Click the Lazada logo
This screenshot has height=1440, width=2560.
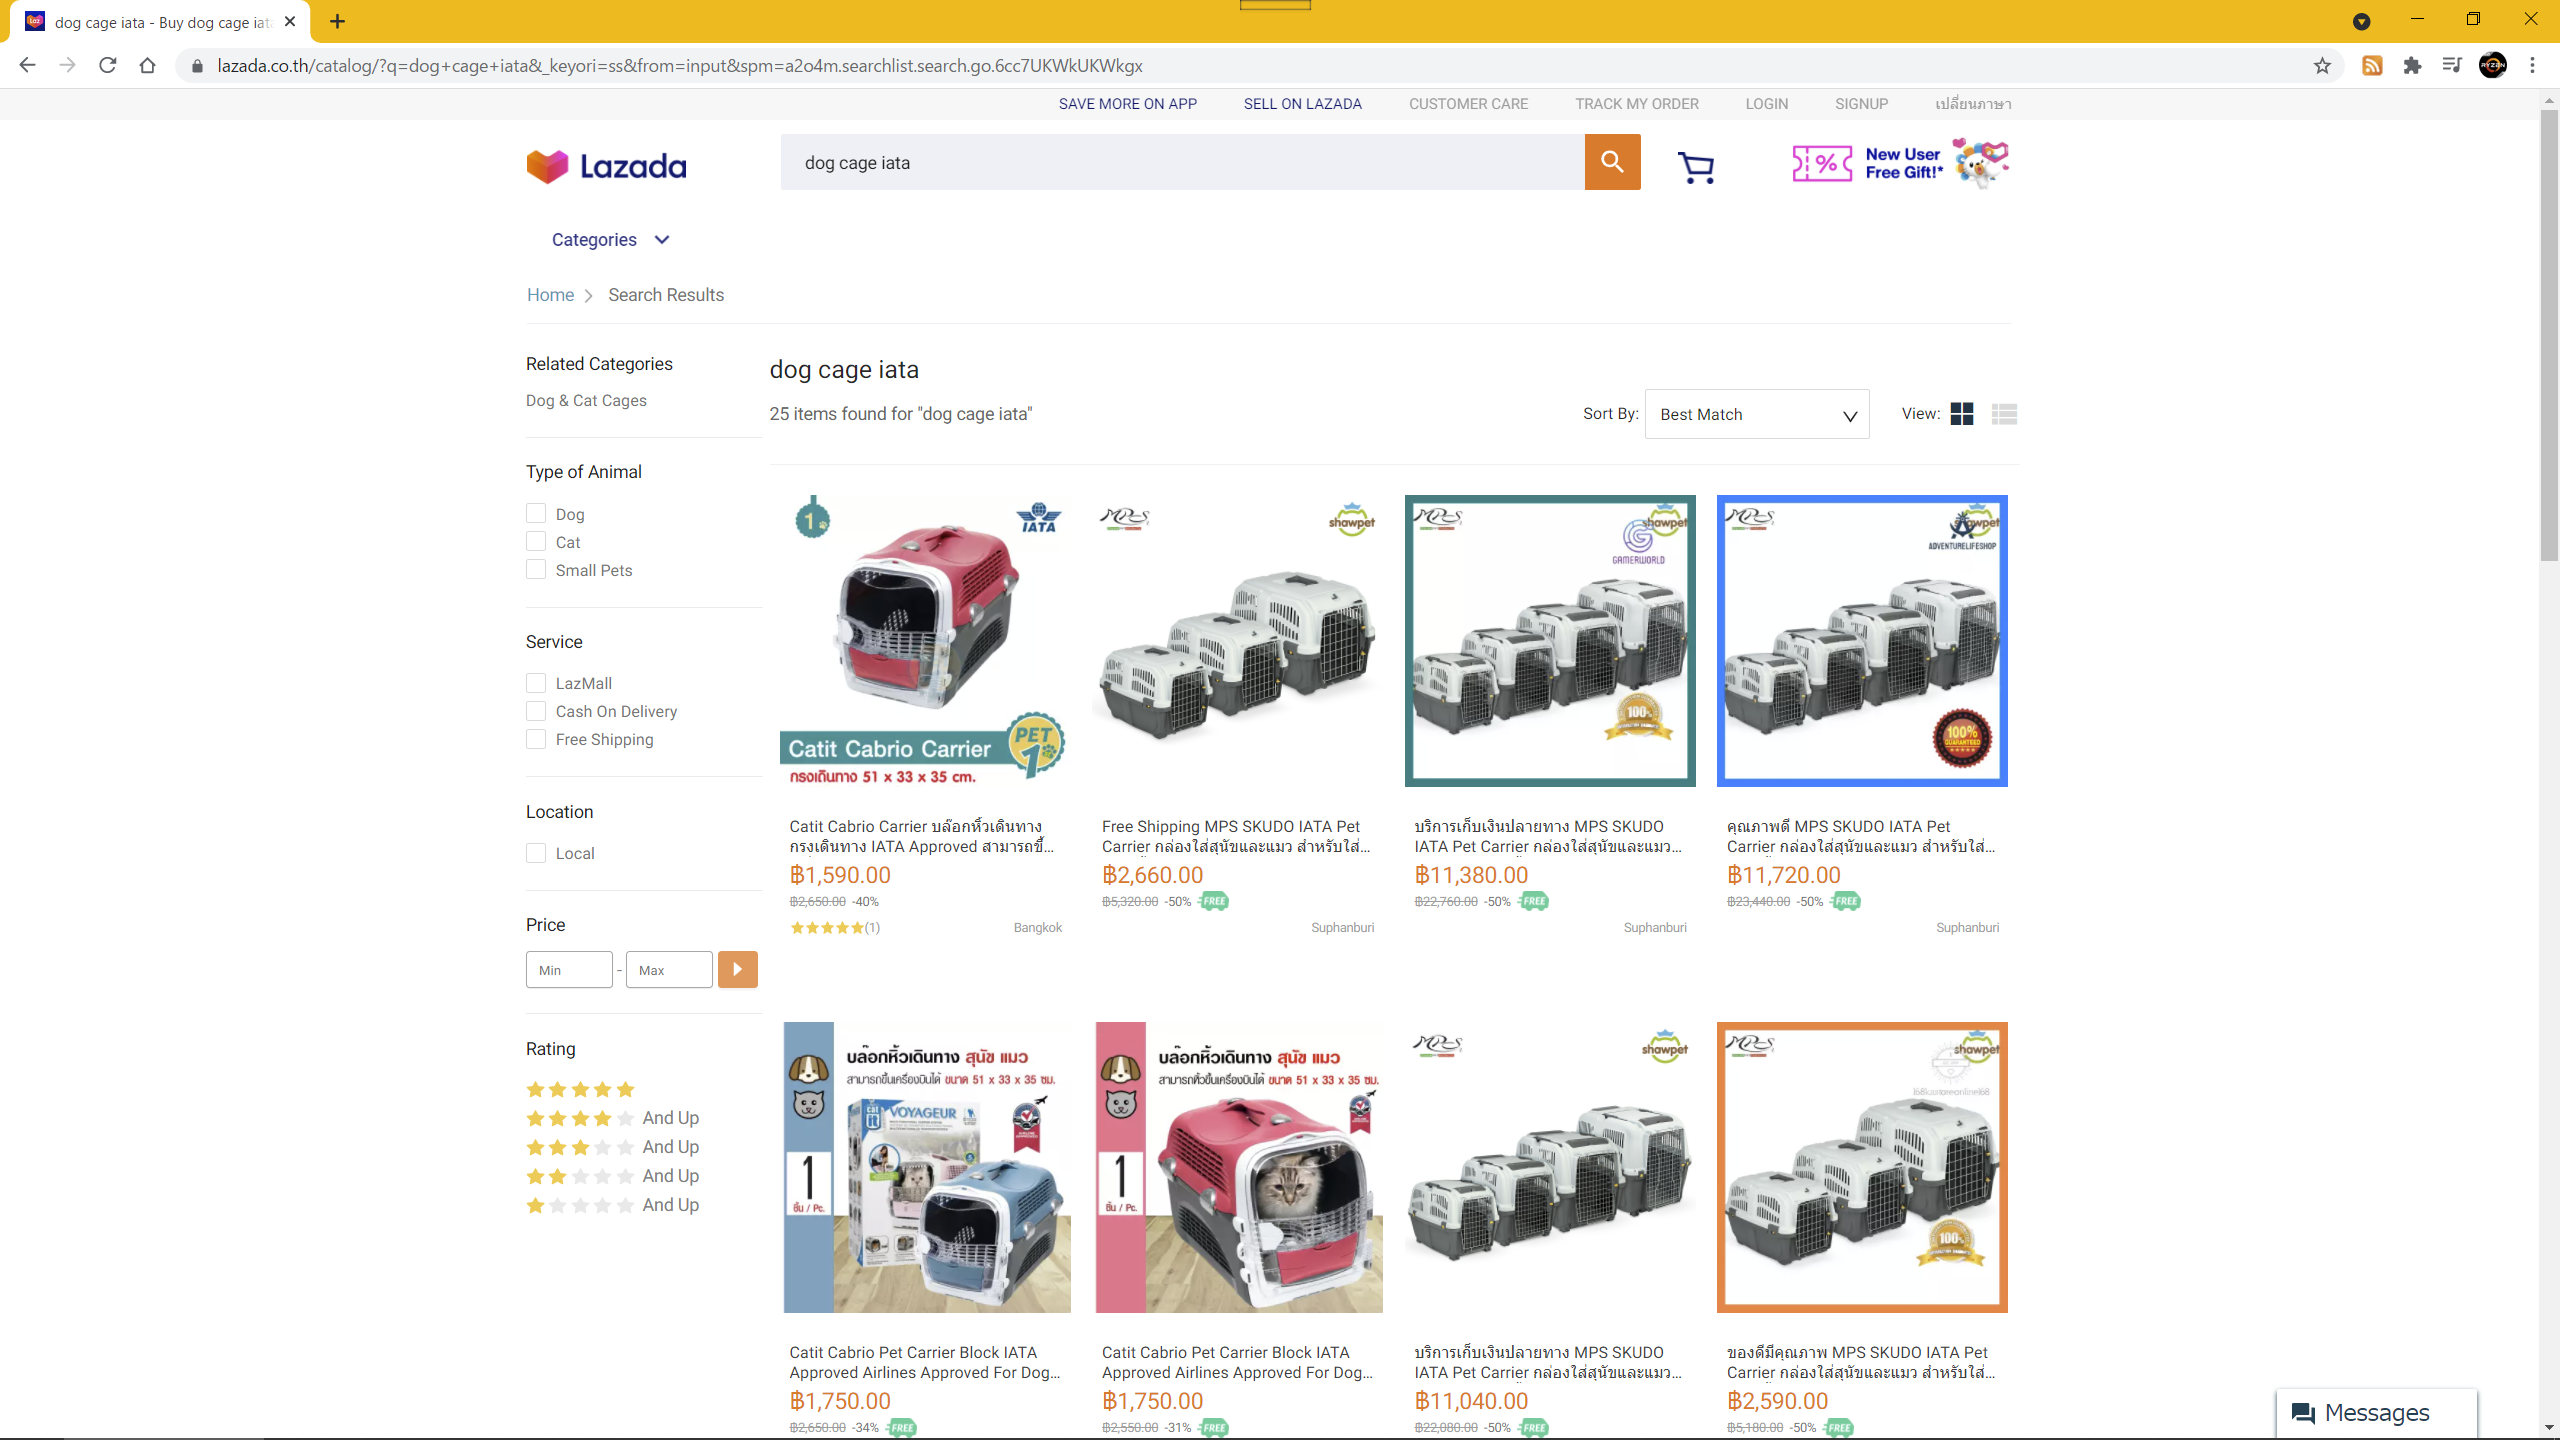click(x=606, y=166)
